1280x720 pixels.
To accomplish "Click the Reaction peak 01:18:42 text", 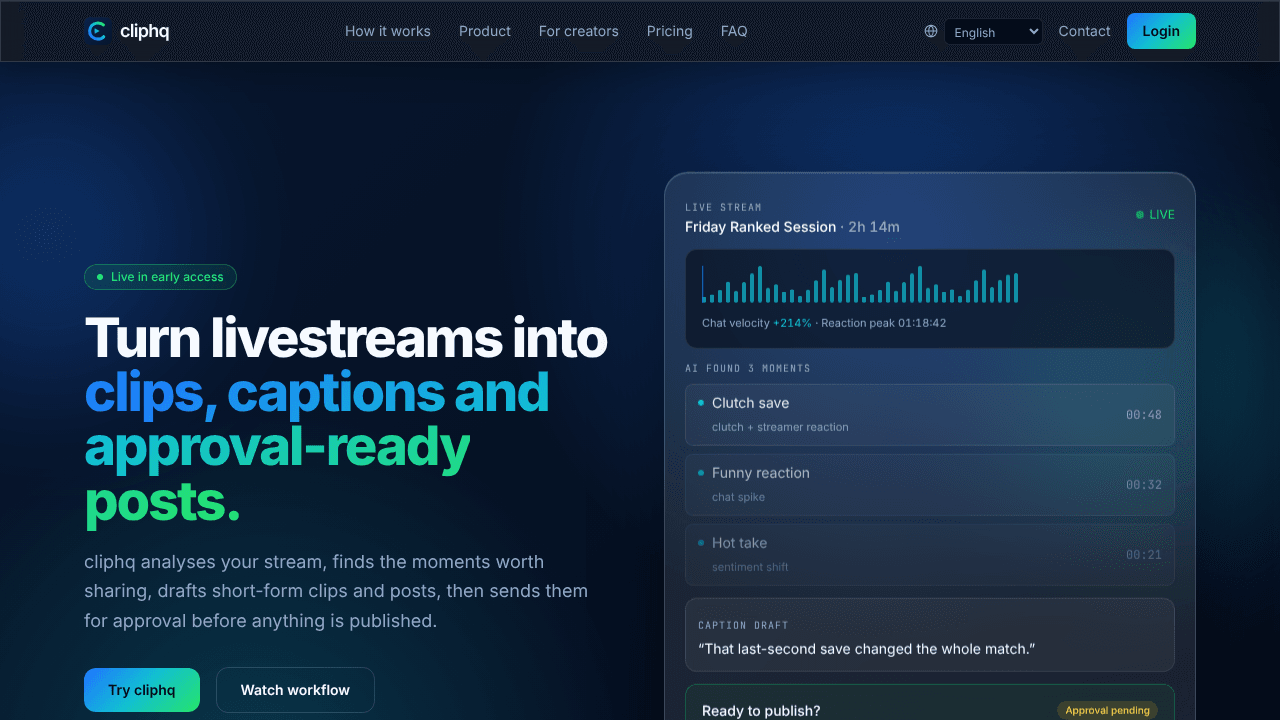I will coord(884,323).
